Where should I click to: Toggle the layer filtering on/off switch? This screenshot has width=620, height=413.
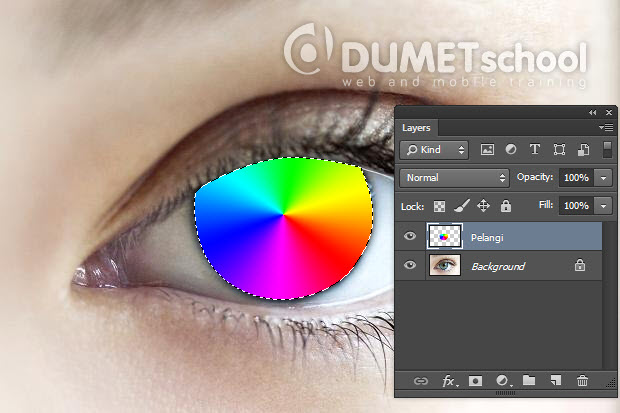click(607, 150)
